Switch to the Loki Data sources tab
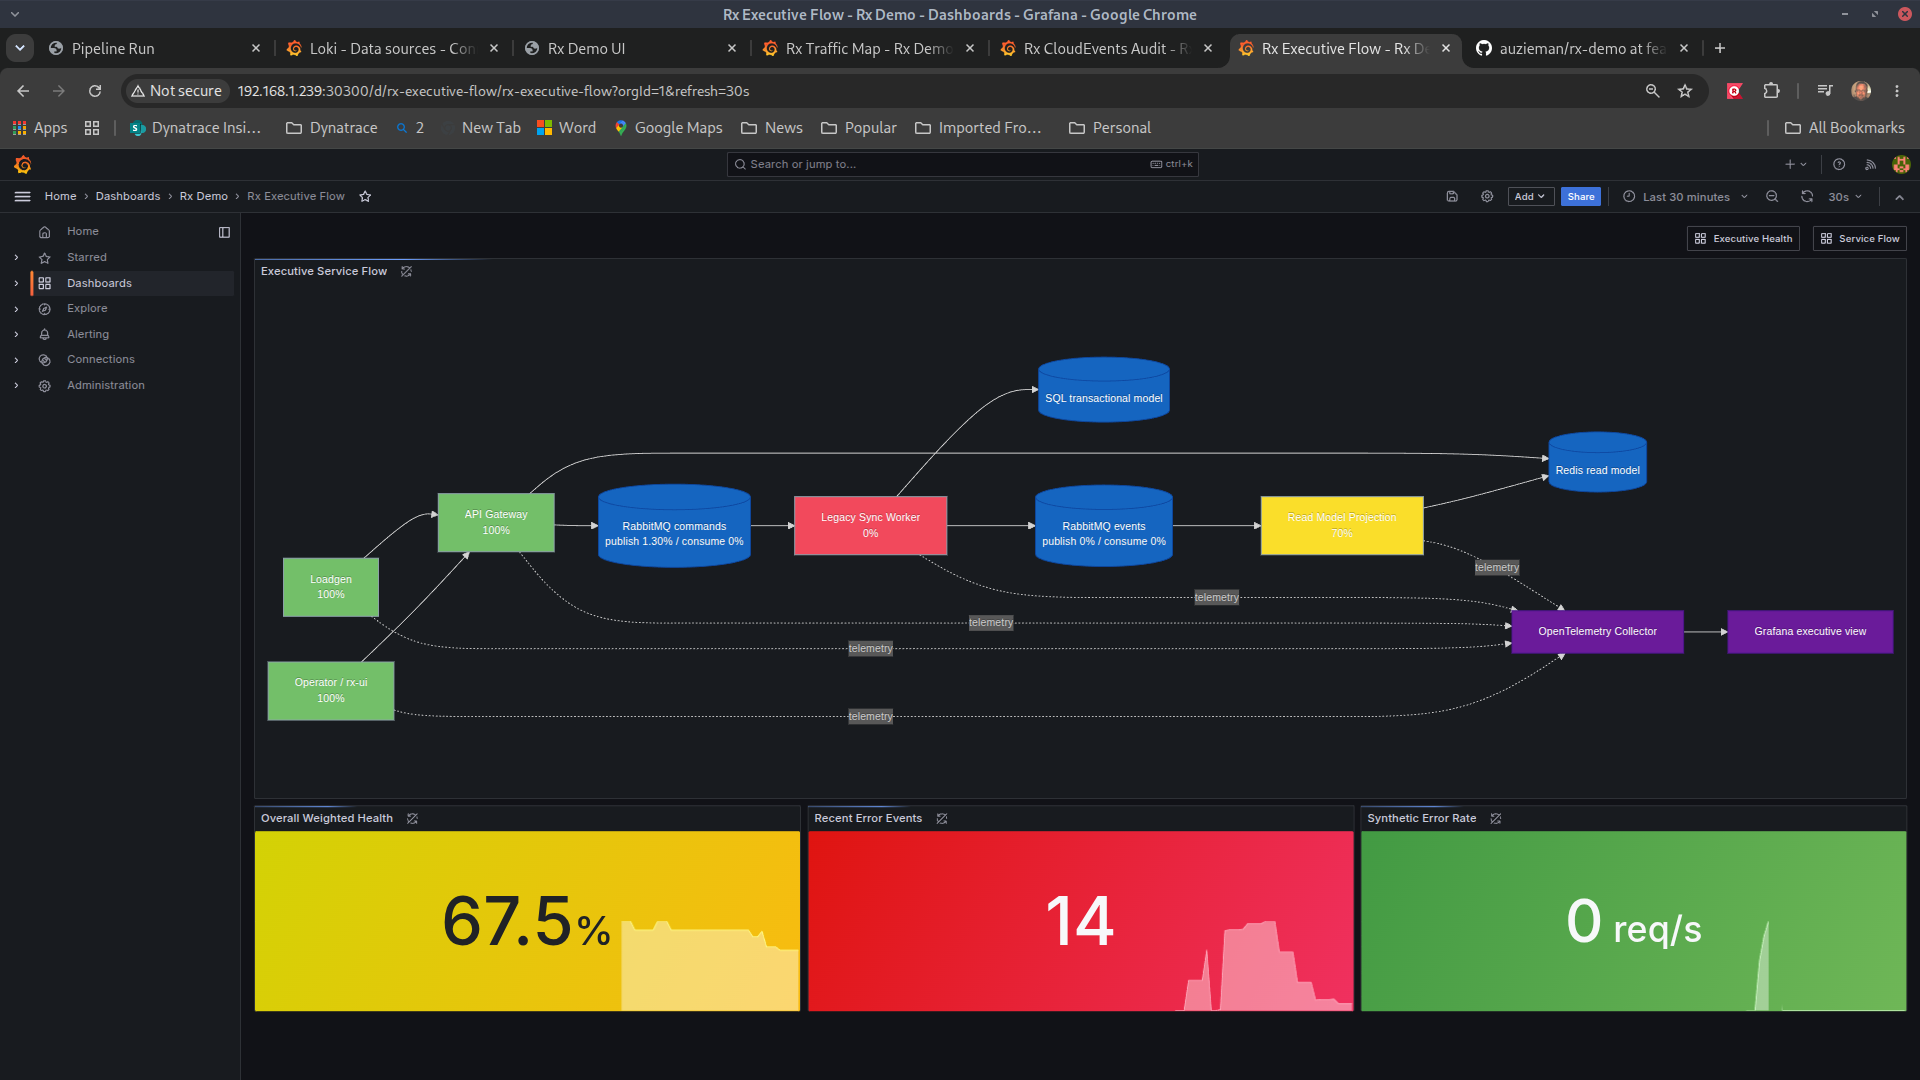The image size is (1920, 1080). (391, 48)
